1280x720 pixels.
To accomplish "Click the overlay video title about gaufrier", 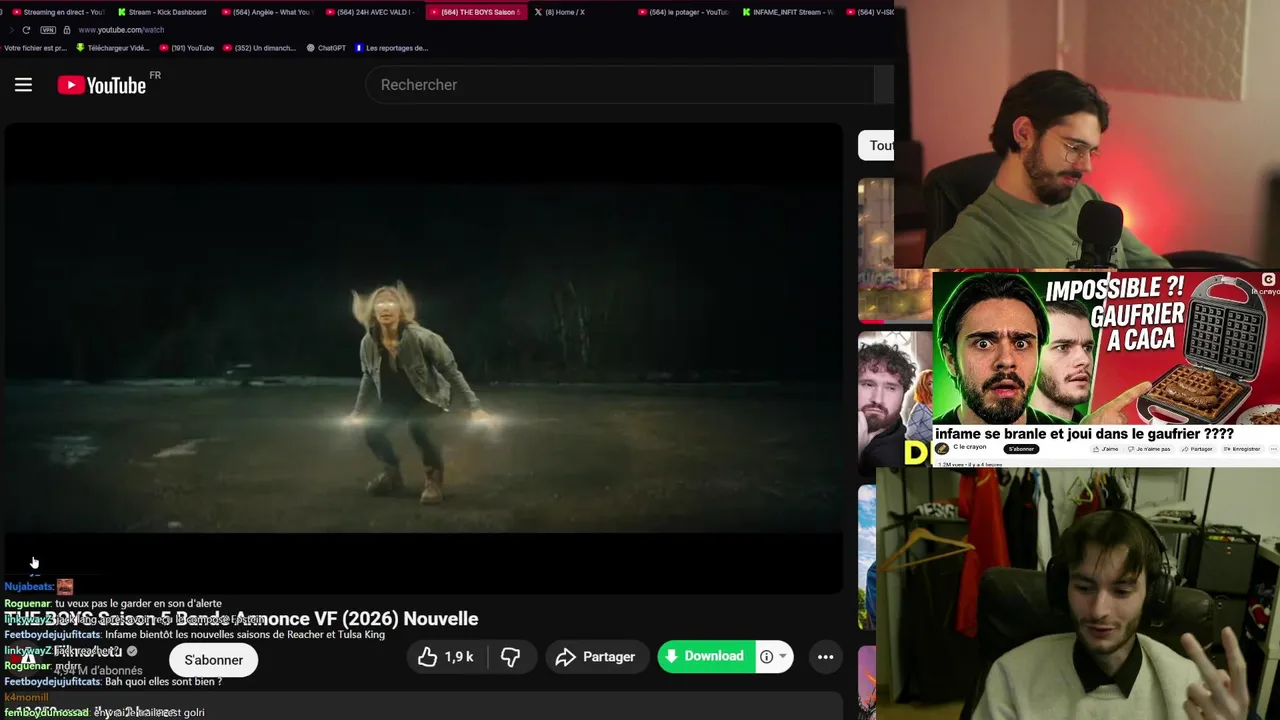I will [x=1084, y=434].
